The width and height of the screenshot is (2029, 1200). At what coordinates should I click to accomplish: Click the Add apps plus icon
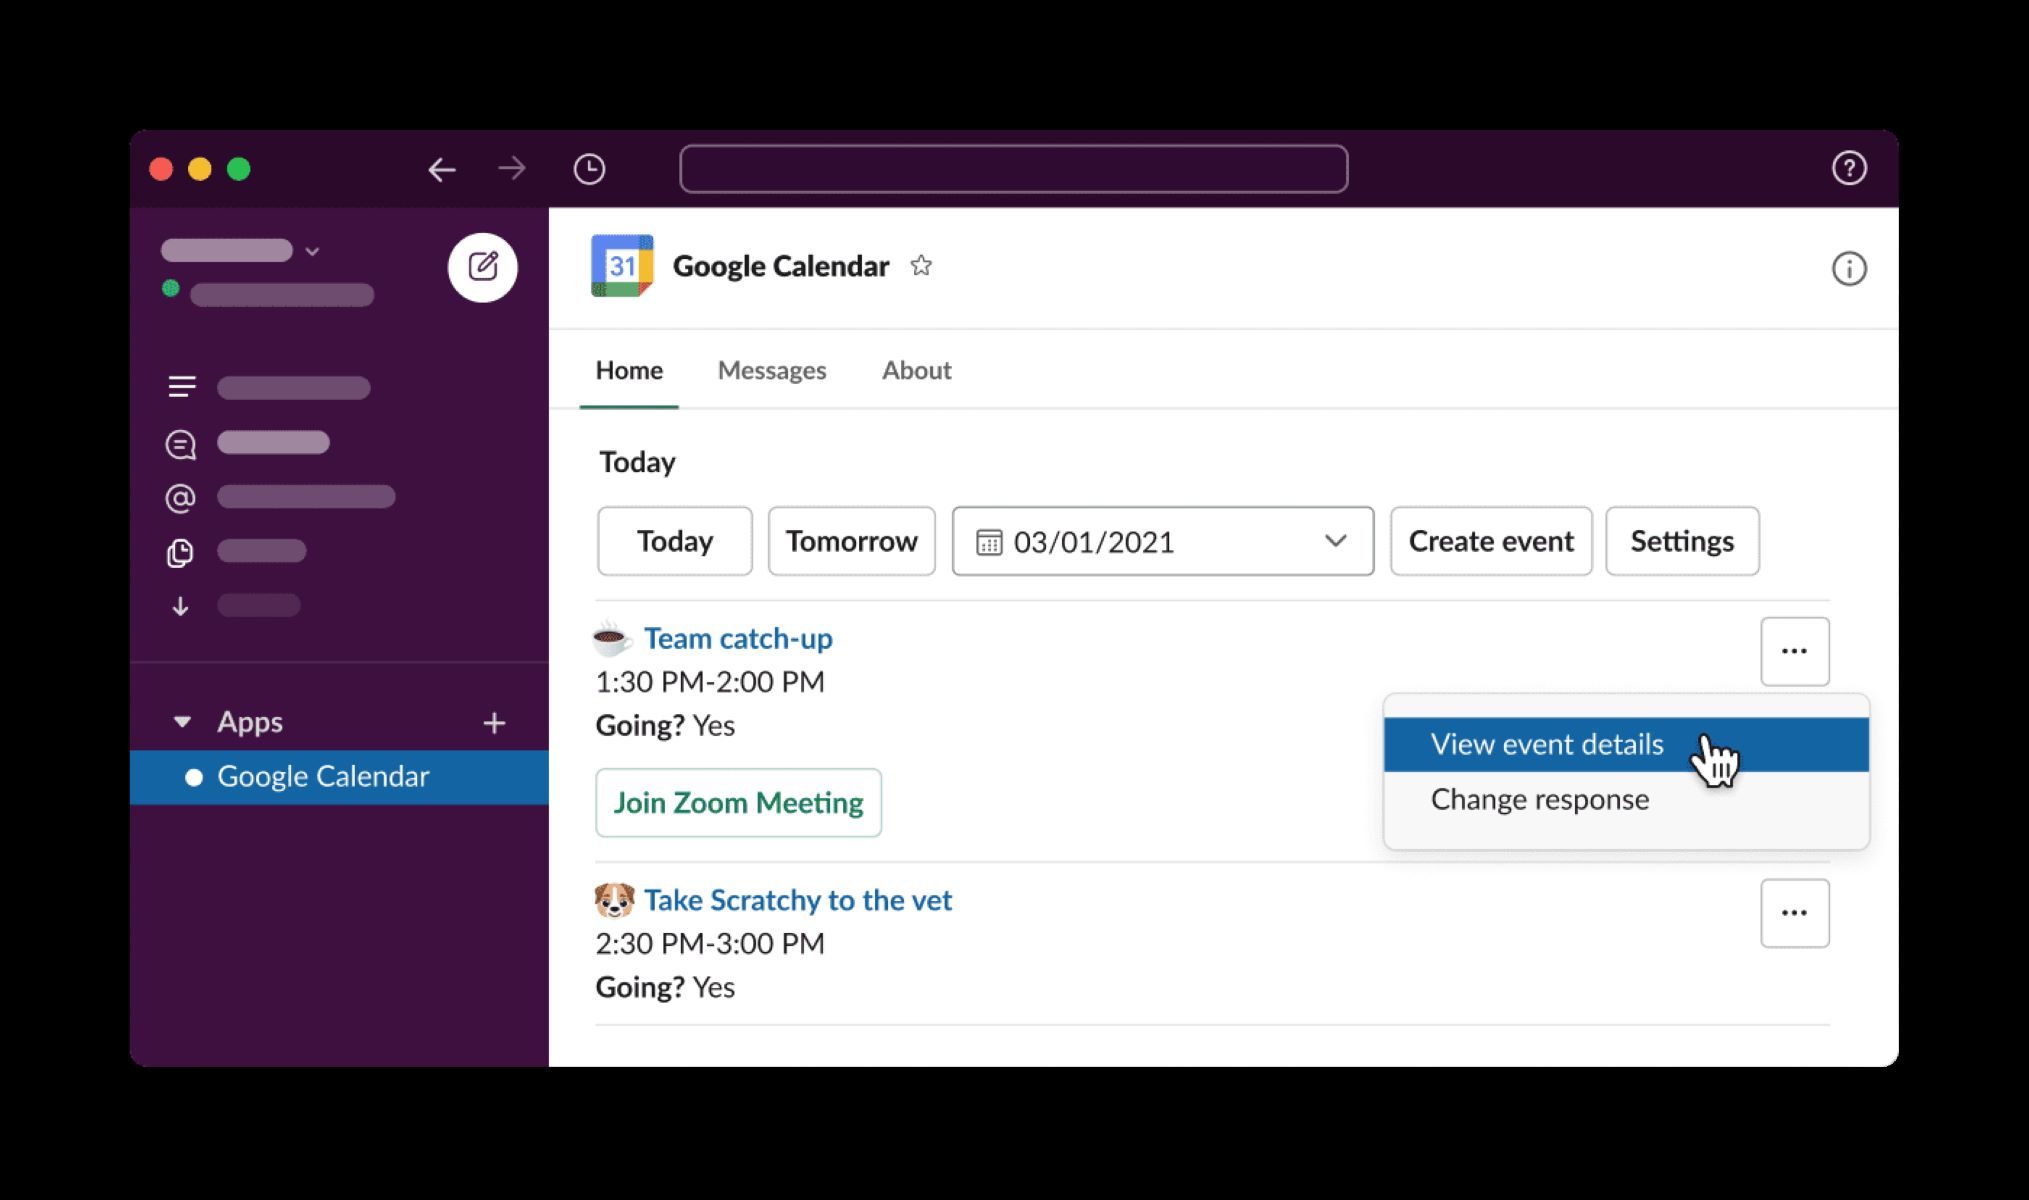tap(494, 721)
